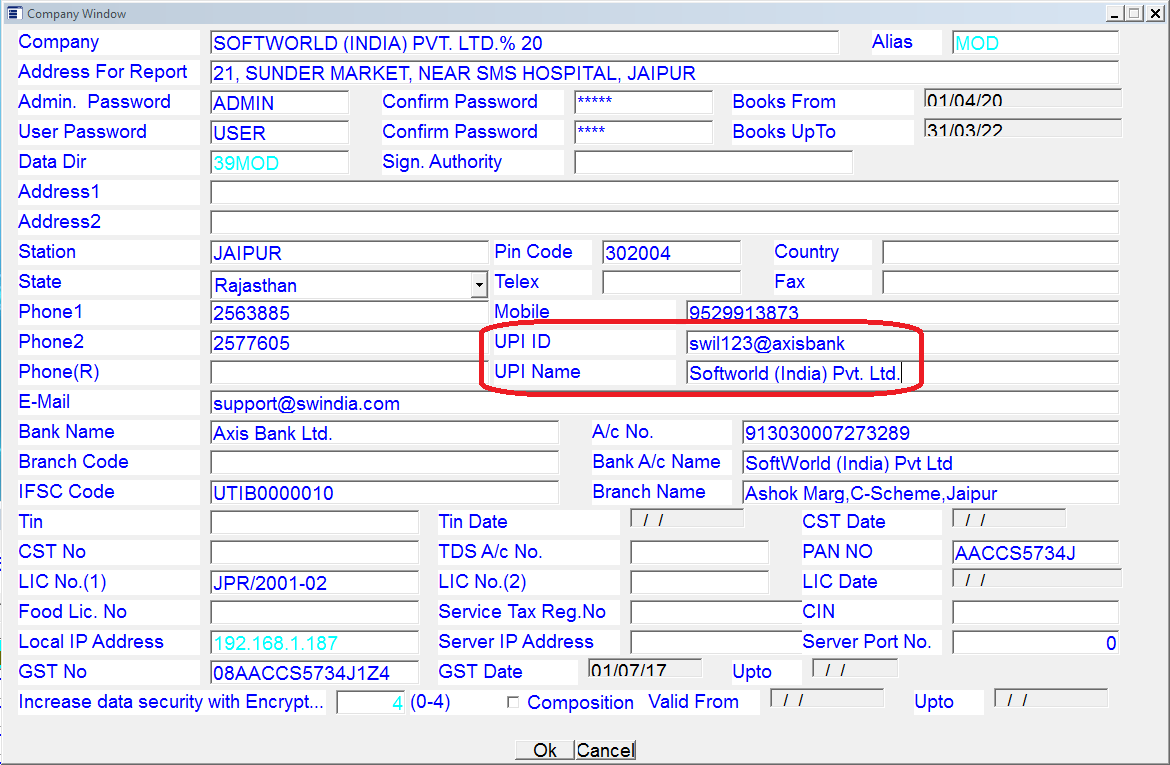Select the Books UpTo date field
This screenshot has height=765, width=1170.
(x=1022, y=128)
